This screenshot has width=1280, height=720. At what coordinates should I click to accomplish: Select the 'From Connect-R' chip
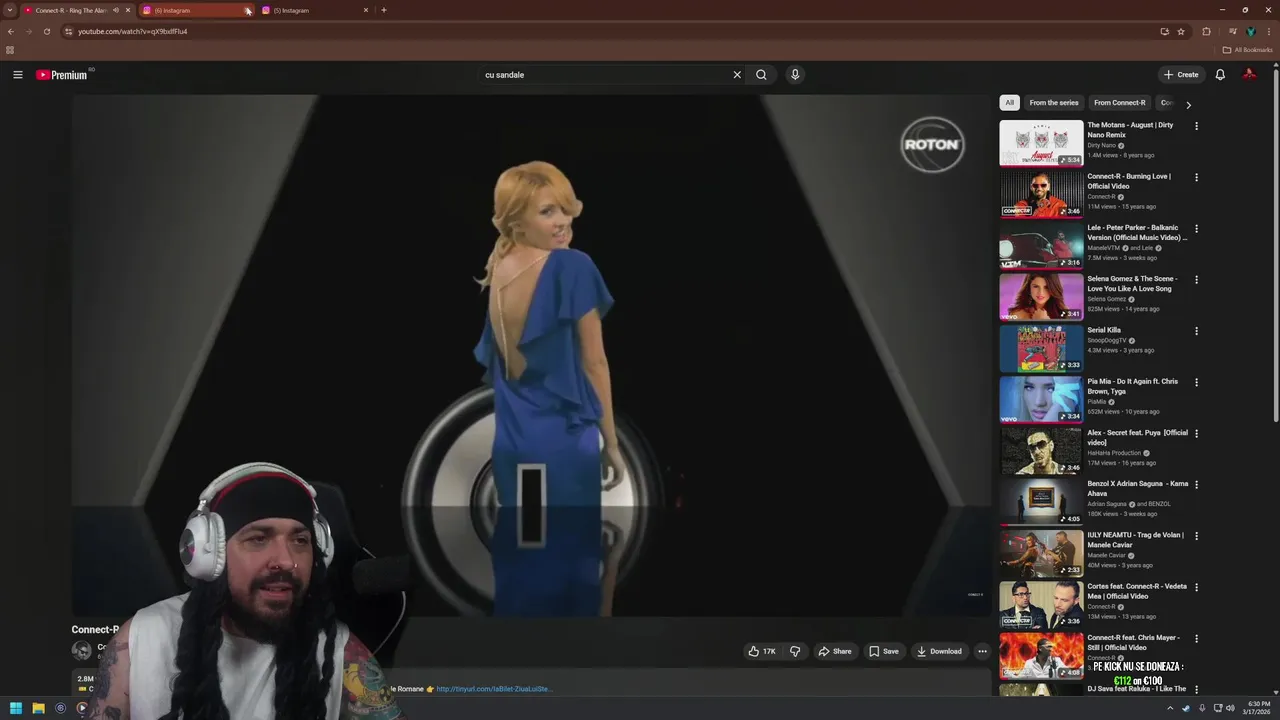pos(1119,103)
